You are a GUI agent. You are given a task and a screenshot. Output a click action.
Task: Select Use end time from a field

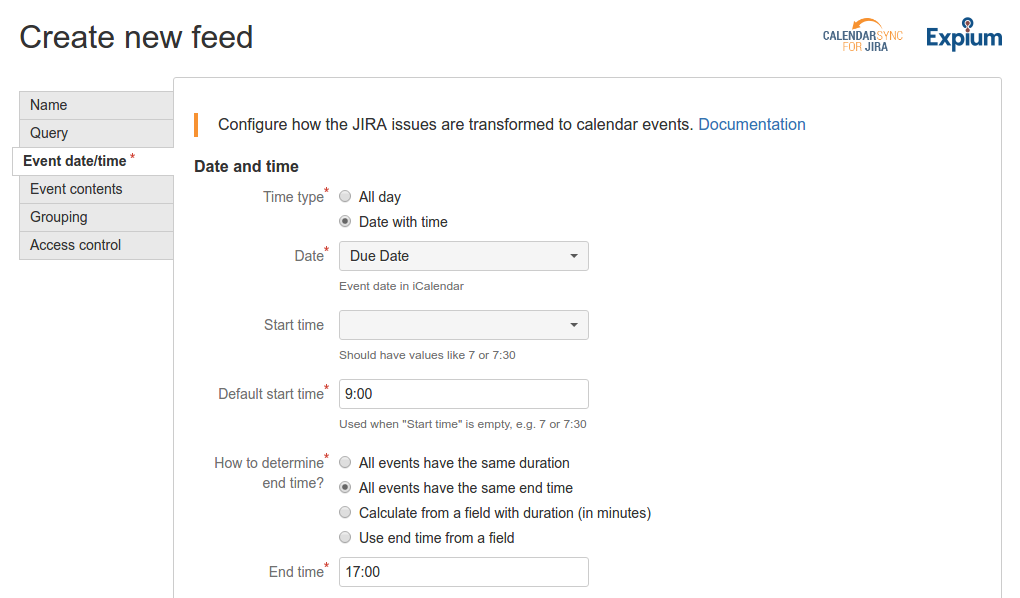coord(345,538)
